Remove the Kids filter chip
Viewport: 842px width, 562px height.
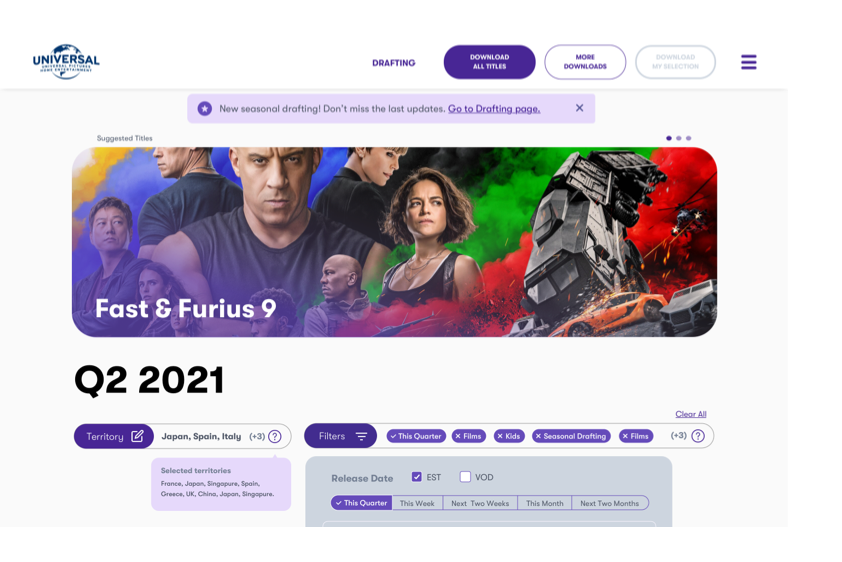coord(509,436)
